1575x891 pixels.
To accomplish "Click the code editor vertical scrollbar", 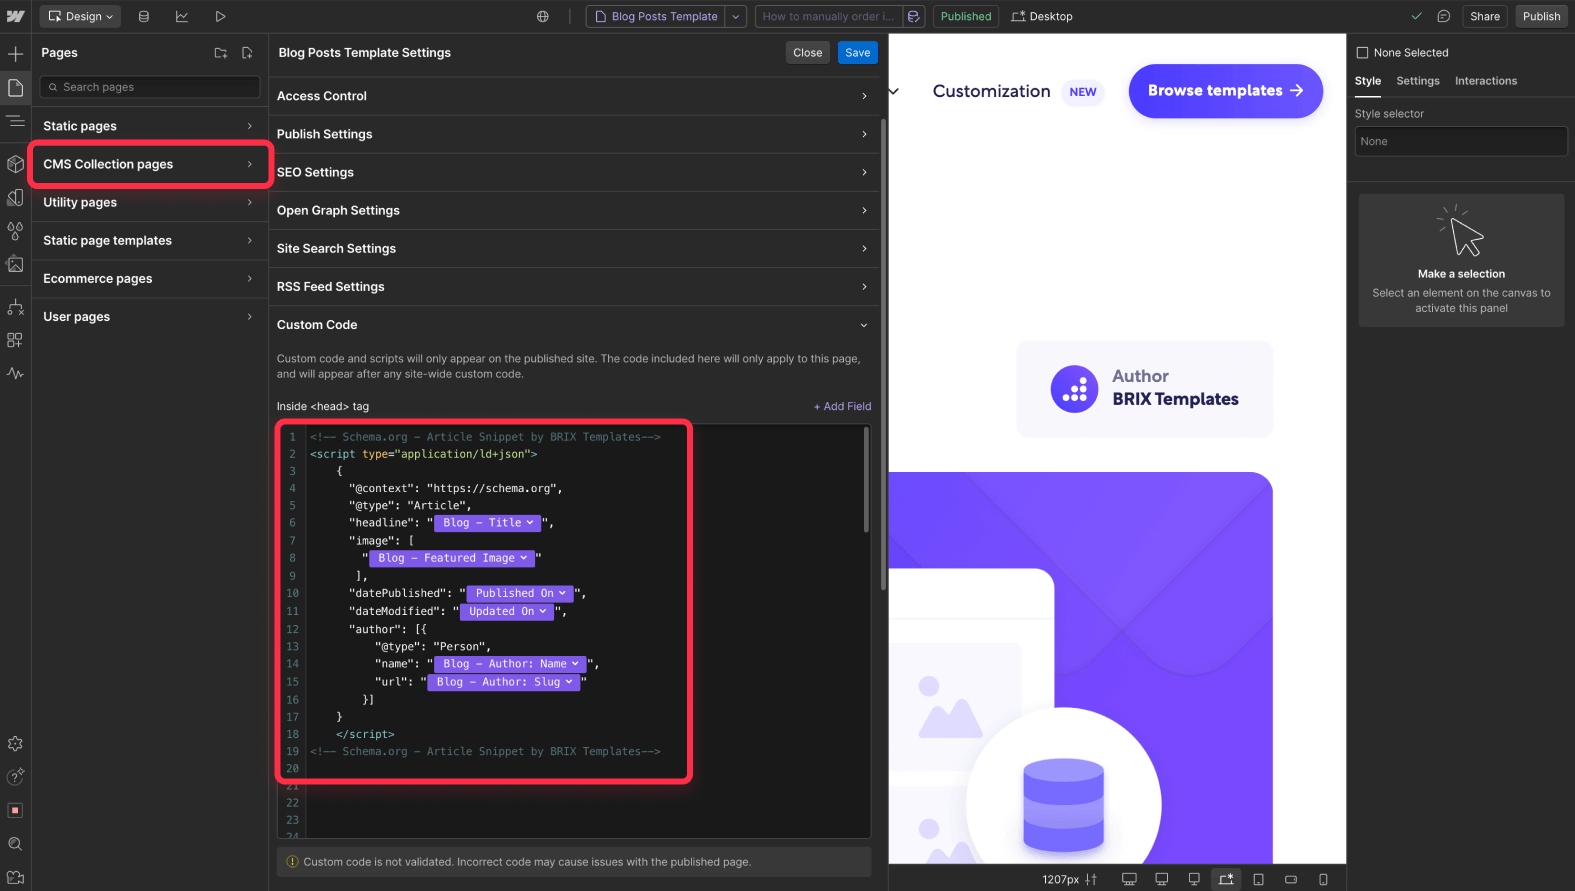I will (x=866, y=480).
